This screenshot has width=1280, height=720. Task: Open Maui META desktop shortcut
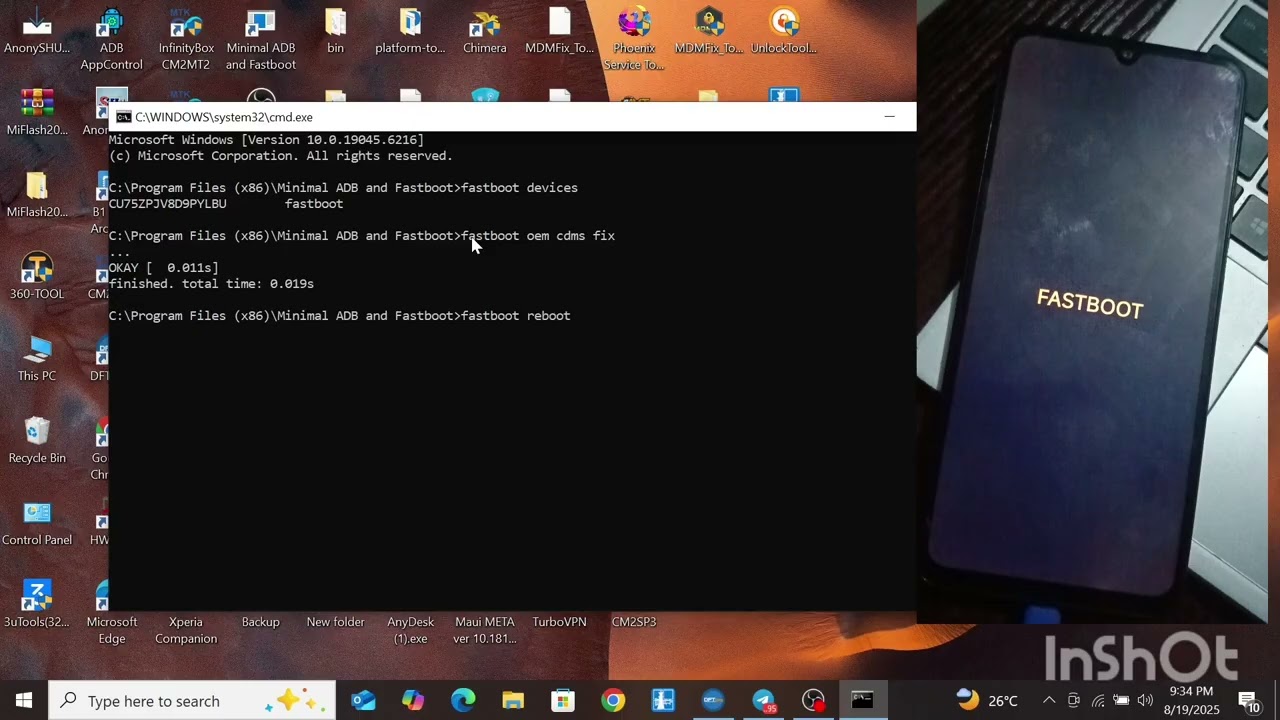[x=485, y=629]
